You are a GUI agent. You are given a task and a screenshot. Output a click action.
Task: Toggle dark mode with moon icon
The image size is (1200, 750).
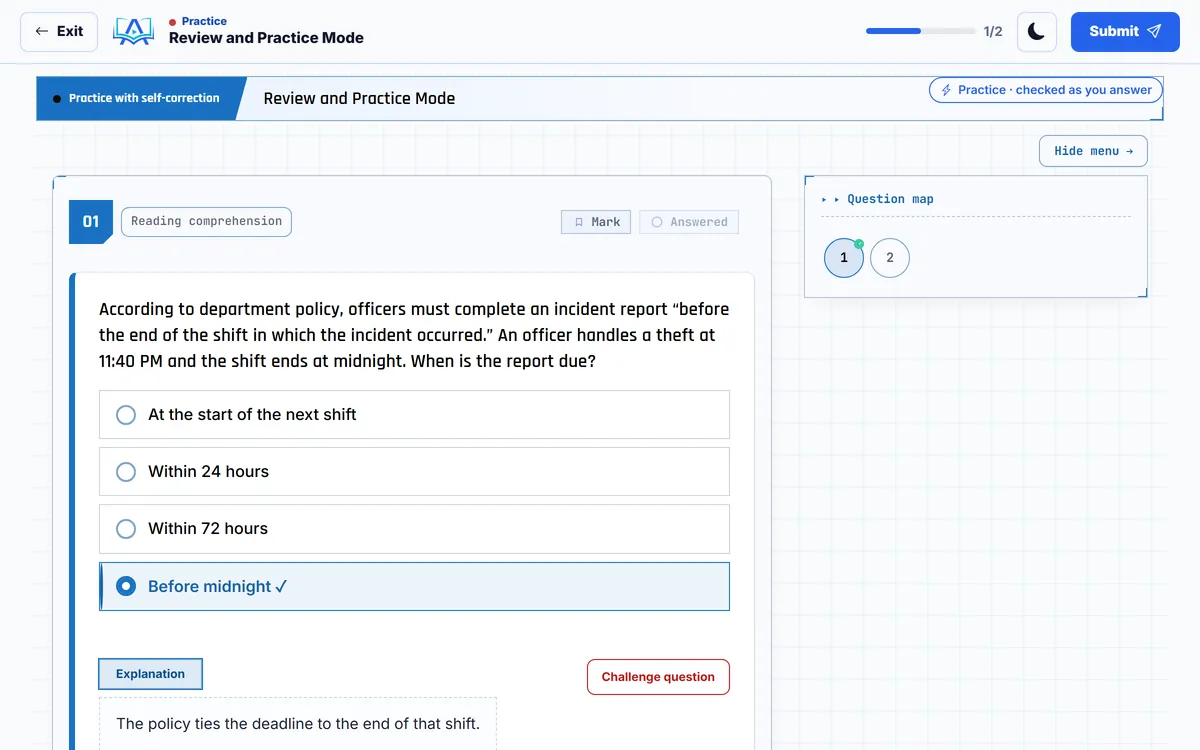click(1037, 32)
